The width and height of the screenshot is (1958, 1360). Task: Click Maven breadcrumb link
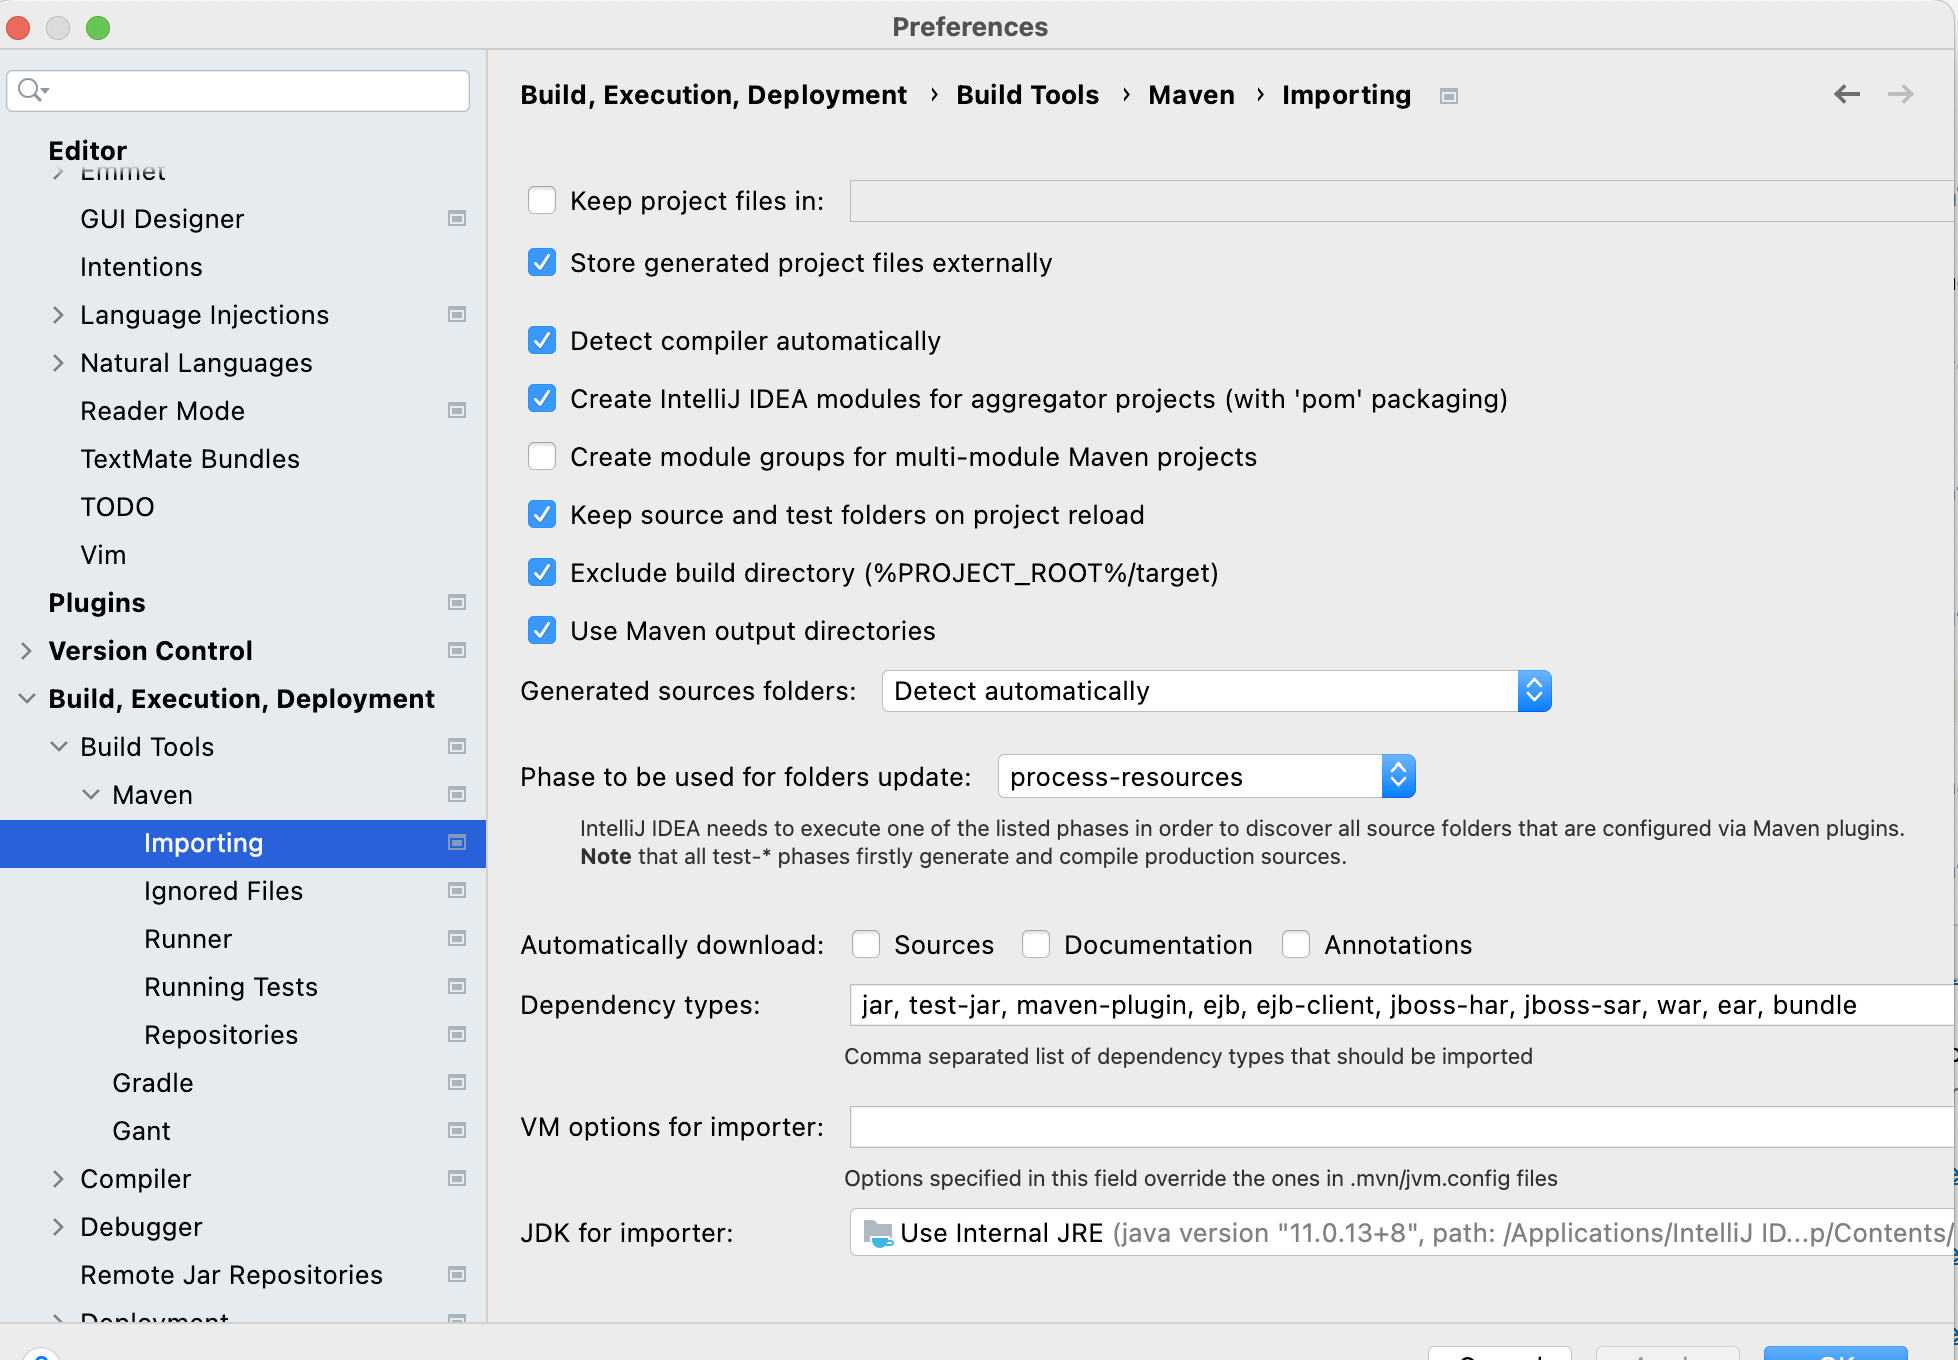click(1191, 95)
